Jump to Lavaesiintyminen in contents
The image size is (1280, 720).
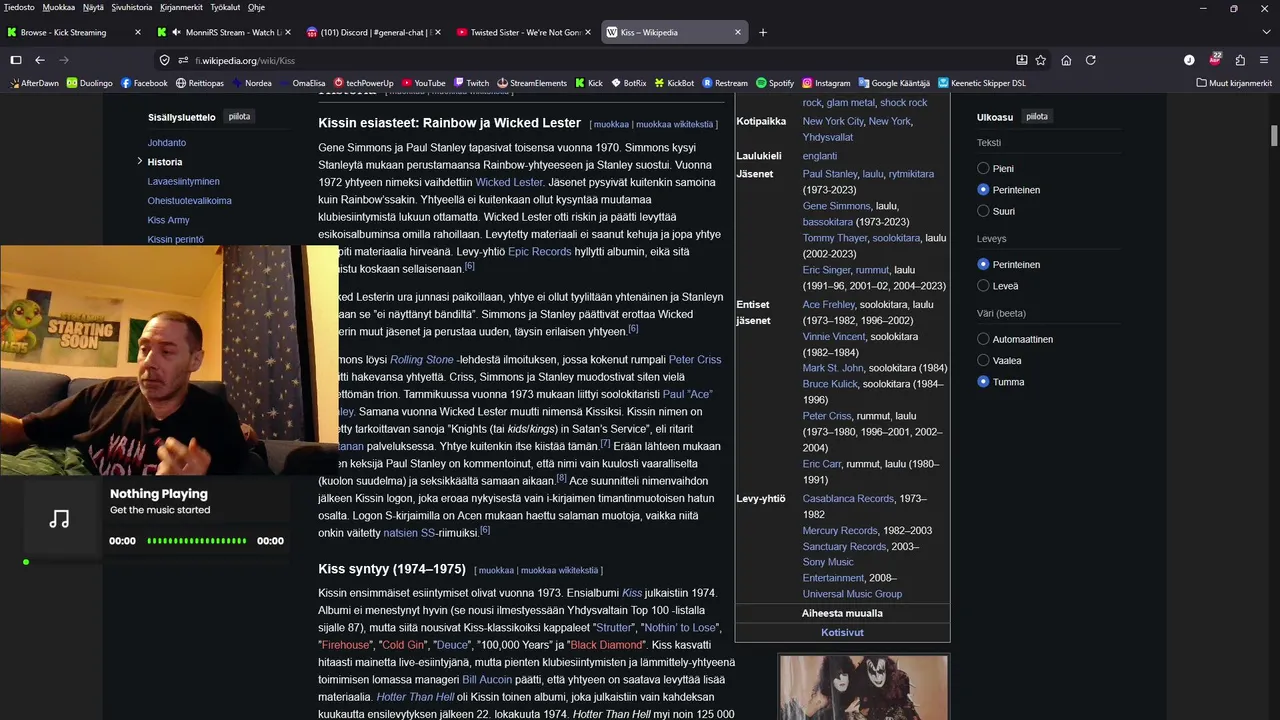(x=184, y=181)
